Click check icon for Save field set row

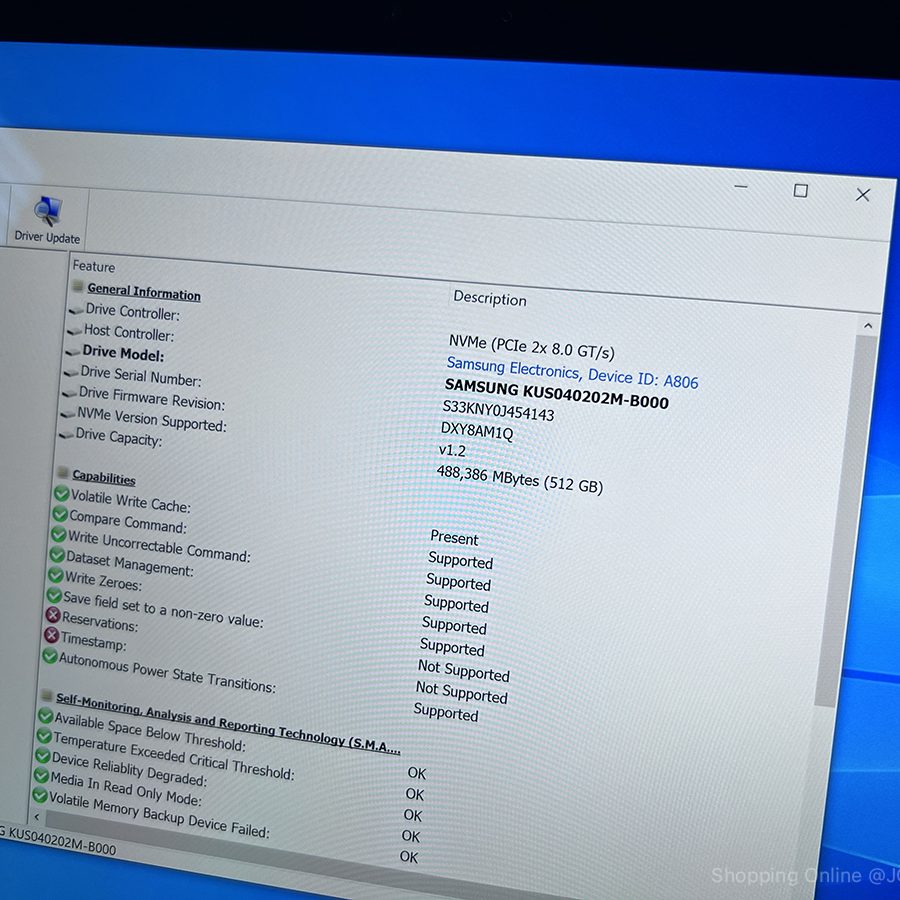click(53, 595)
